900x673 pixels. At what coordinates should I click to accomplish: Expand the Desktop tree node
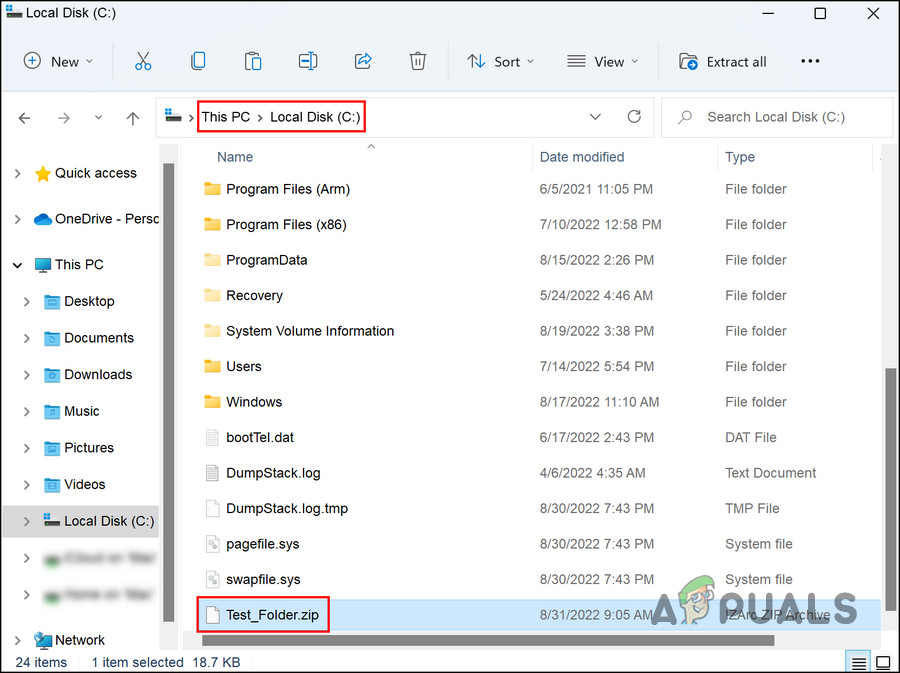pos(26,301)
